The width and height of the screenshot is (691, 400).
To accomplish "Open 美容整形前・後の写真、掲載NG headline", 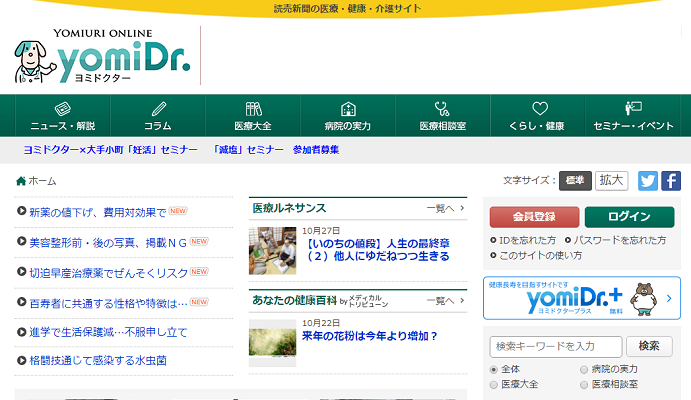I will [108, 243].
